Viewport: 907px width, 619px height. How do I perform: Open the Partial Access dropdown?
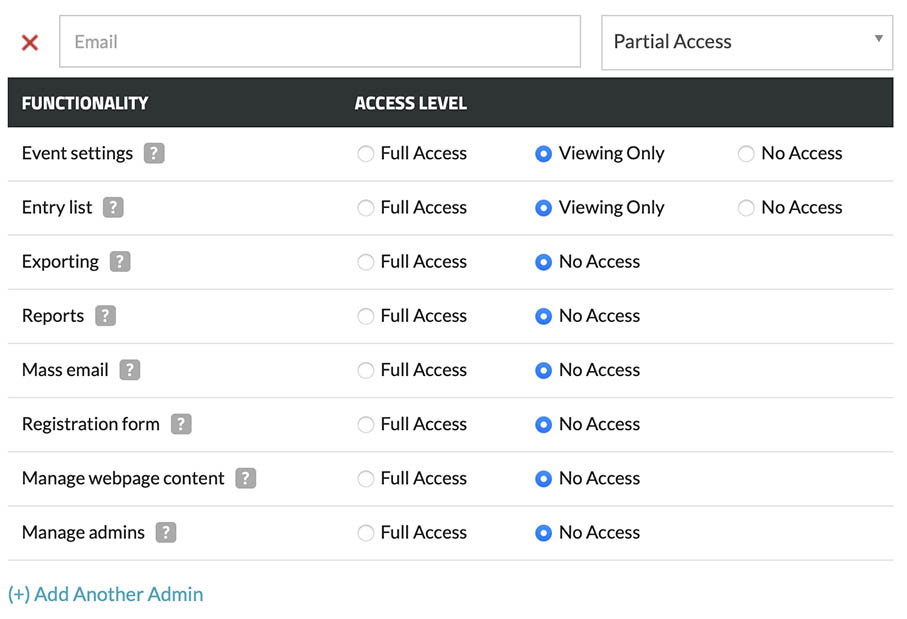746,42
